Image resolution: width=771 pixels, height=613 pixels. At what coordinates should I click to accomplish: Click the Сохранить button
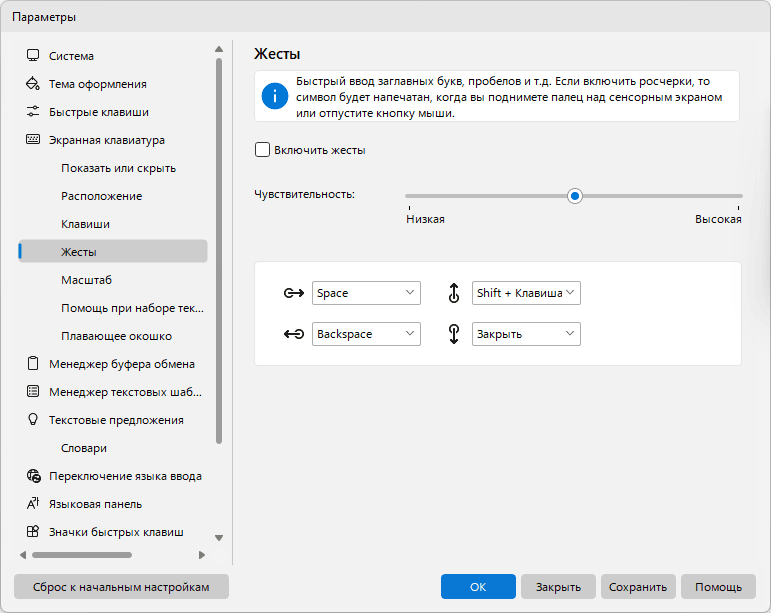point(638,586)
